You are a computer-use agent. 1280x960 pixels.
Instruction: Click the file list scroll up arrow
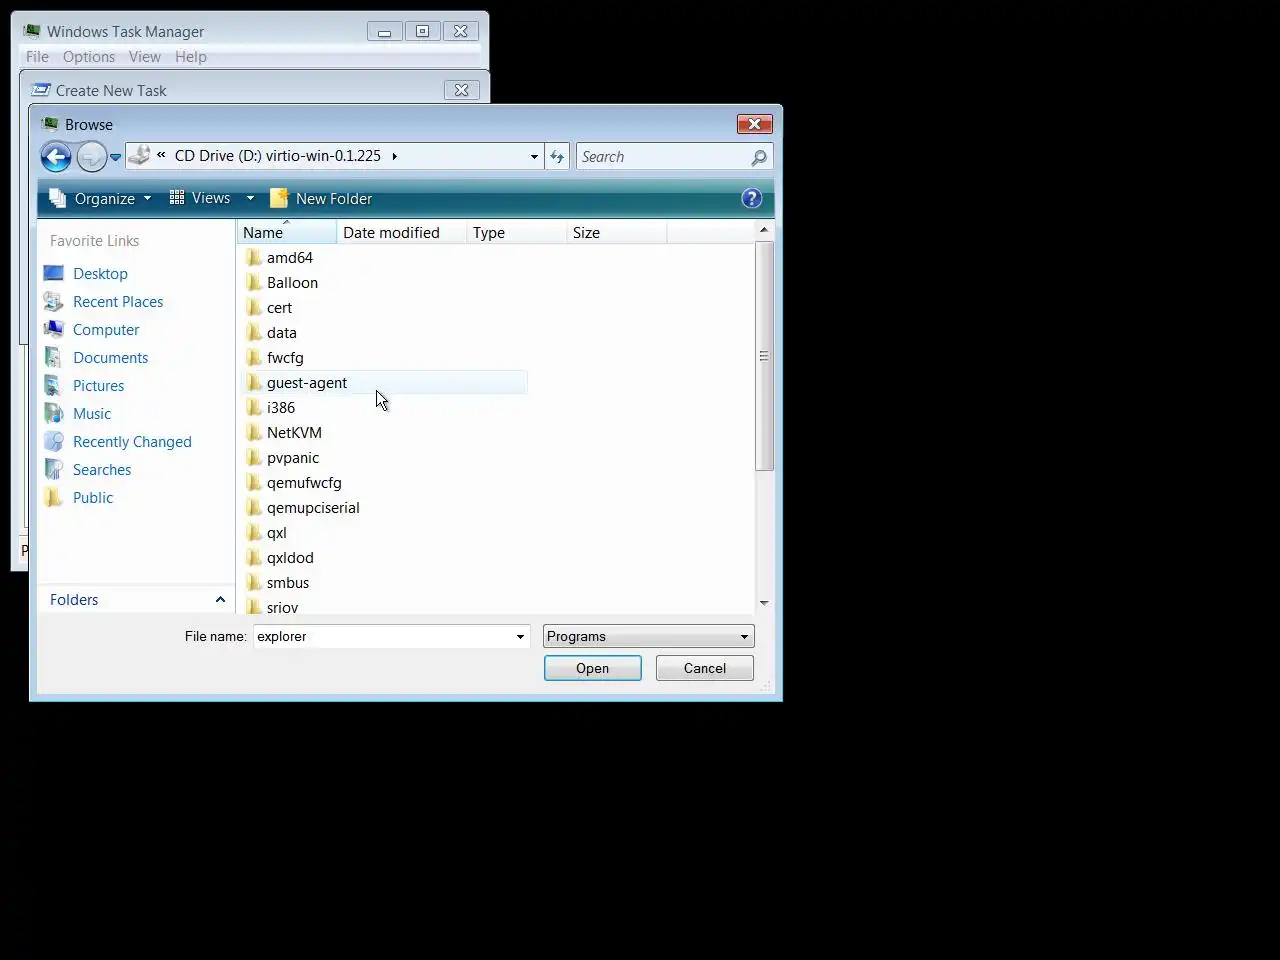764,230
